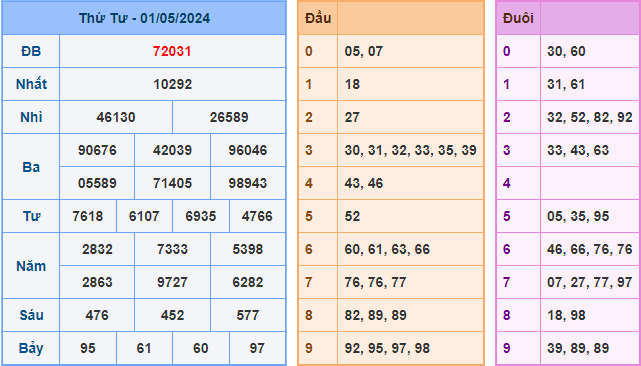Click third prize number 96046
The width and height of the screenshot is (641, 366).
tap(248, 150)
